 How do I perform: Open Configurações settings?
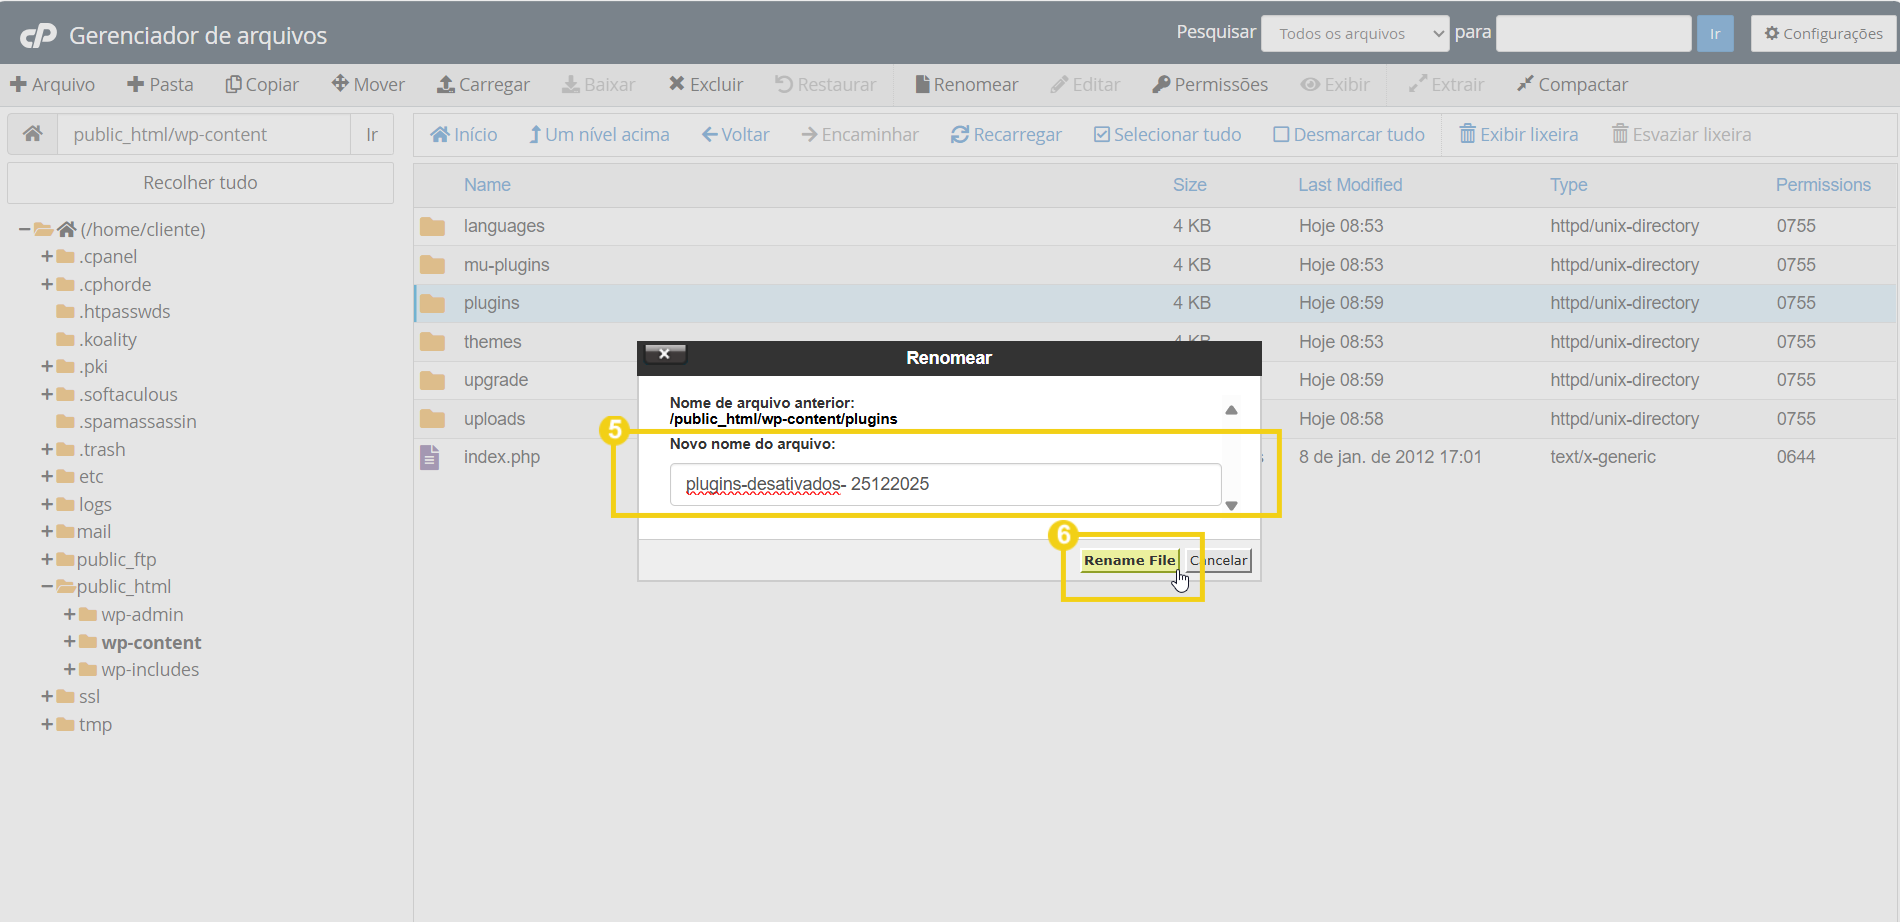[1824, 34]
